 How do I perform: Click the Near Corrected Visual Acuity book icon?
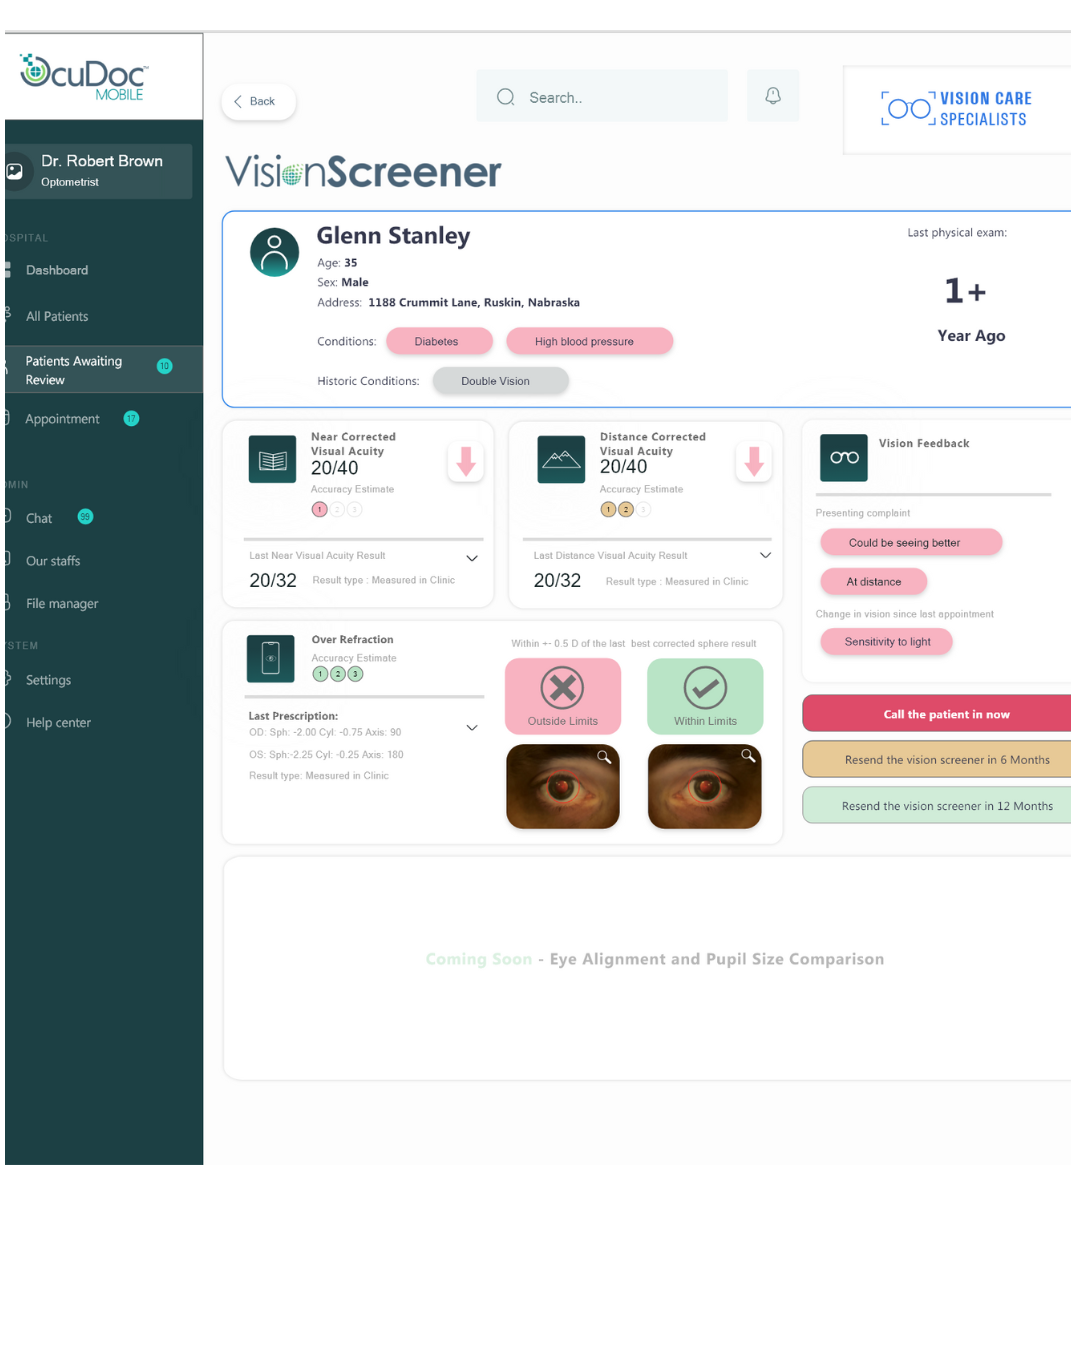tap(271, 459)
